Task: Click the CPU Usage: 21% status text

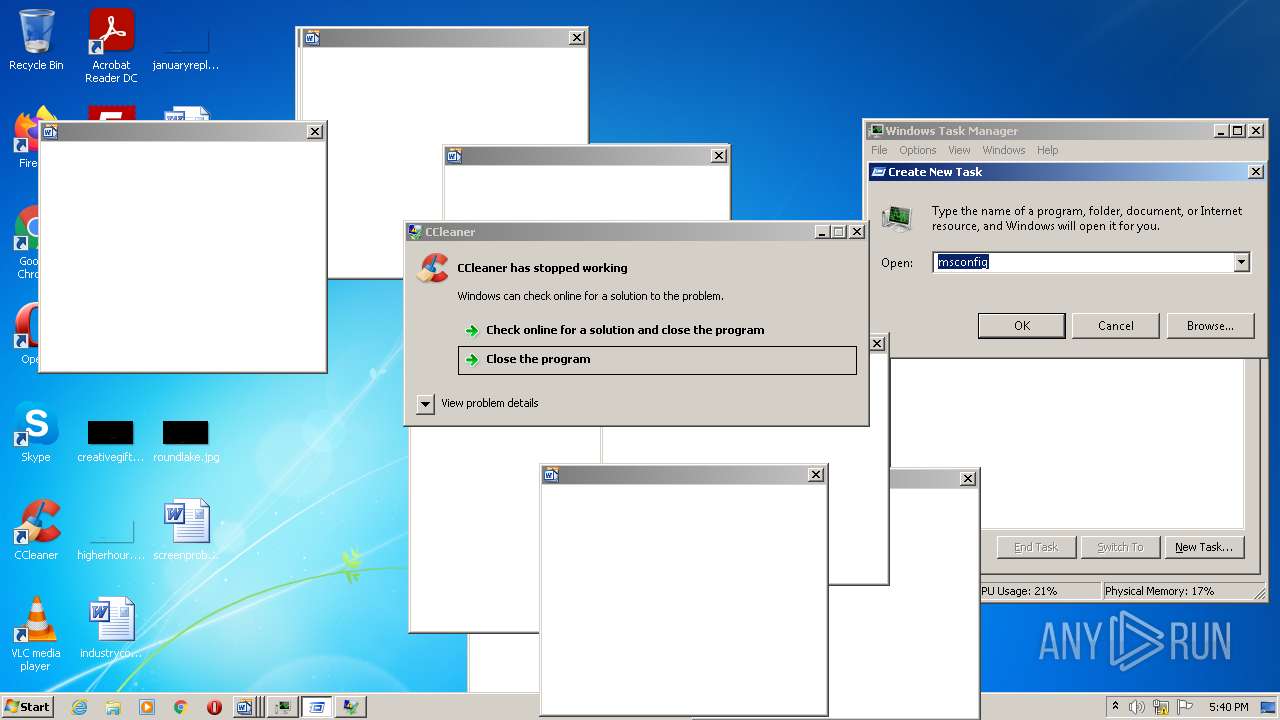Action: click(x=1017, y=591)
